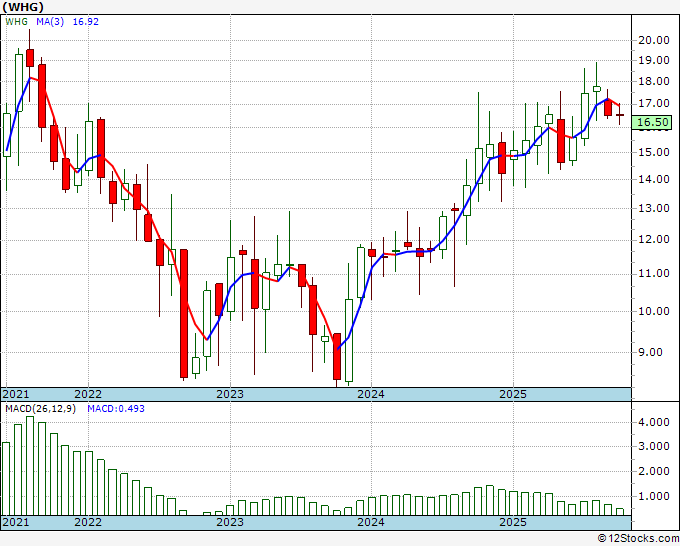The height and width of the screenshot is (546, 680).
Task: Click 2025 on the price chart time axis
Action: pyautogui.click(x=513, y=394)
